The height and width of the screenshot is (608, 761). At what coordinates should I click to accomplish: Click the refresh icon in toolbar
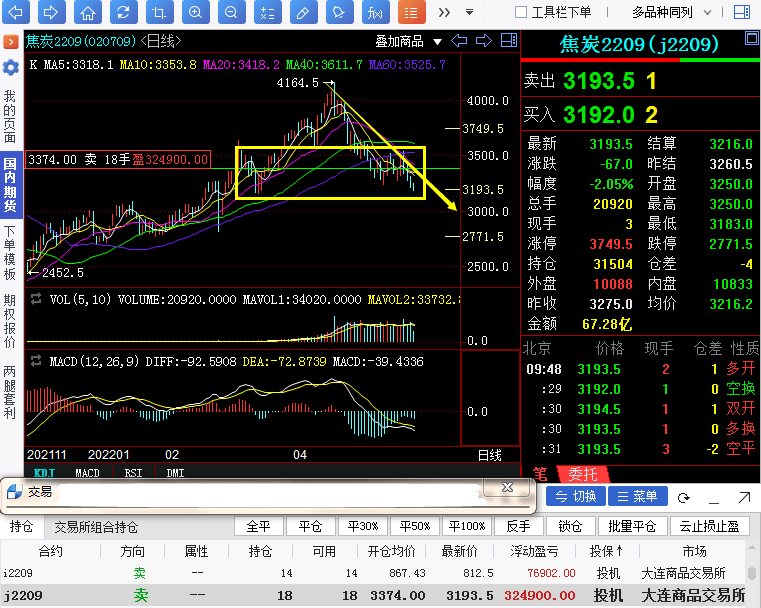(122, 13)
